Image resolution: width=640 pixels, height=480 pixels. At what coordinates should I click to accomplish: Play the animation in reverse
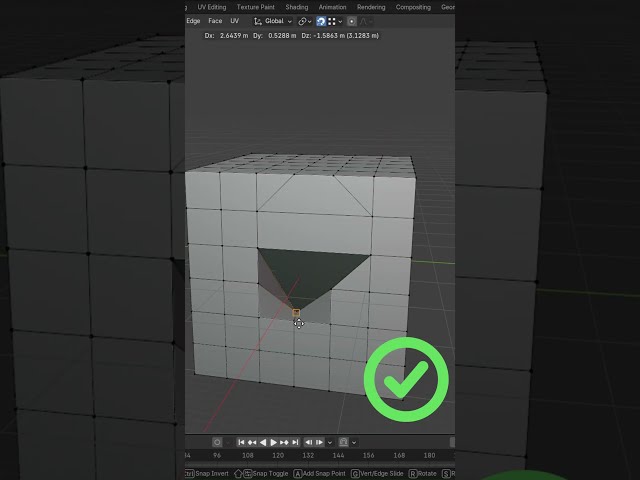(263, 442)
